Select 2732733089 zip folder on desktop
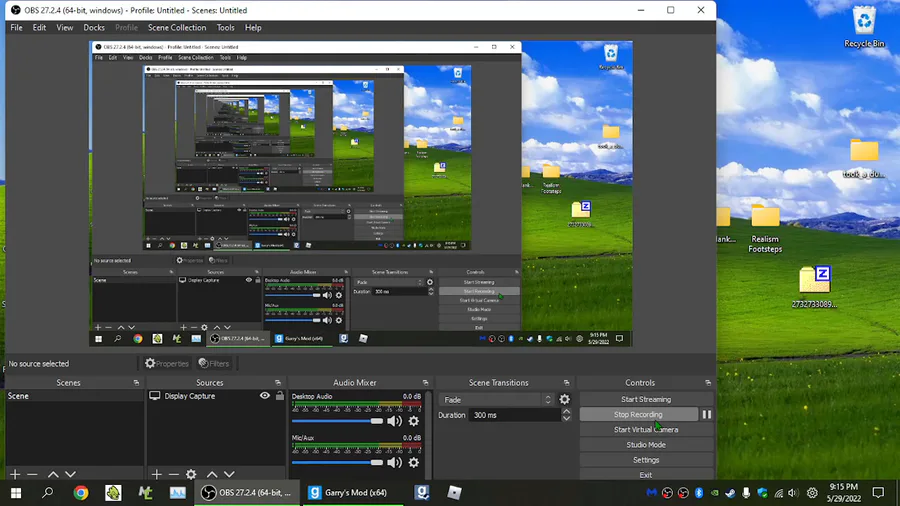This screenshot has width=900, height=506. point(814,287)
